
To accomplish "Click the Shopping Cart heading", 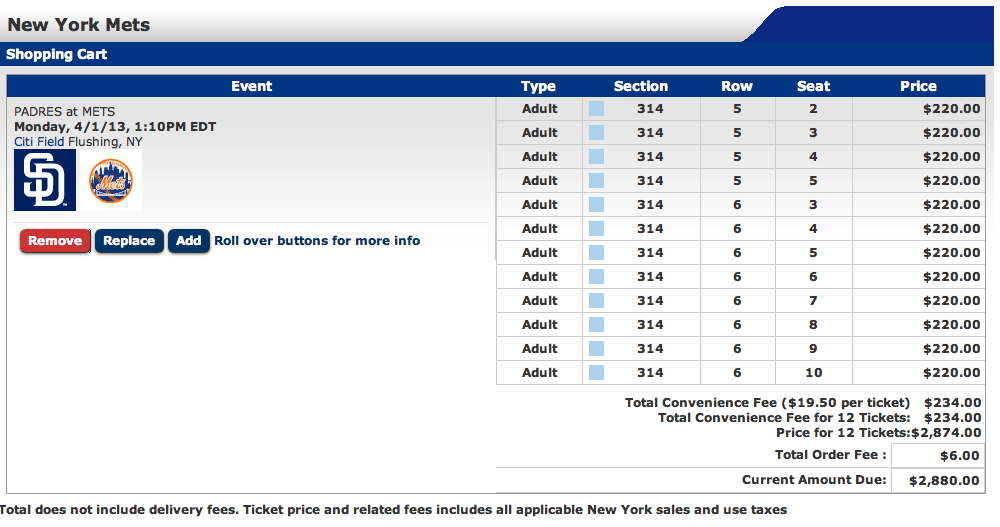I will pos(57,54).
